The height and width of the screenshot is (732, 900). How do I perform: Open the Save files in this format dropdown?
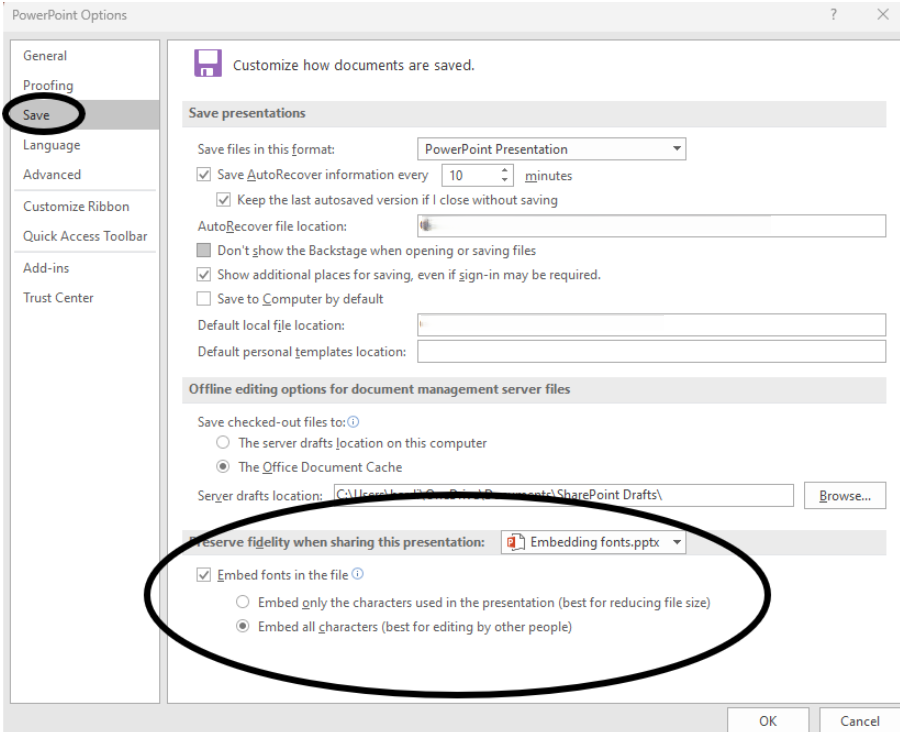tap(551, 149)
